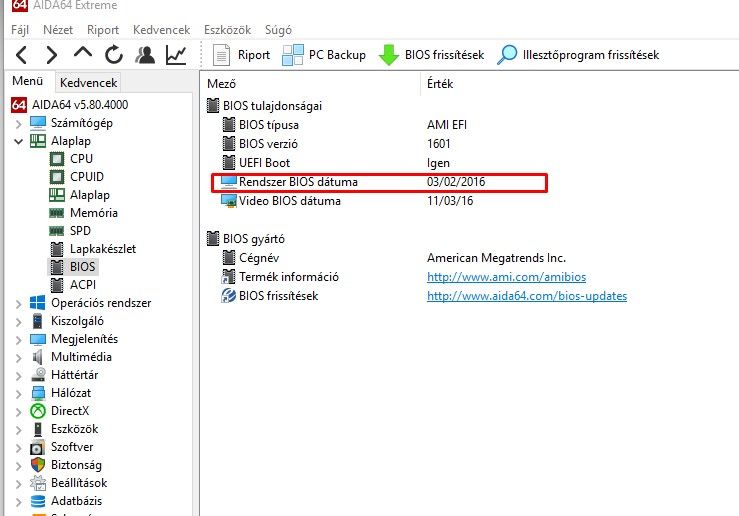Click the Háttértár disk drive icon

coord(38,375)
